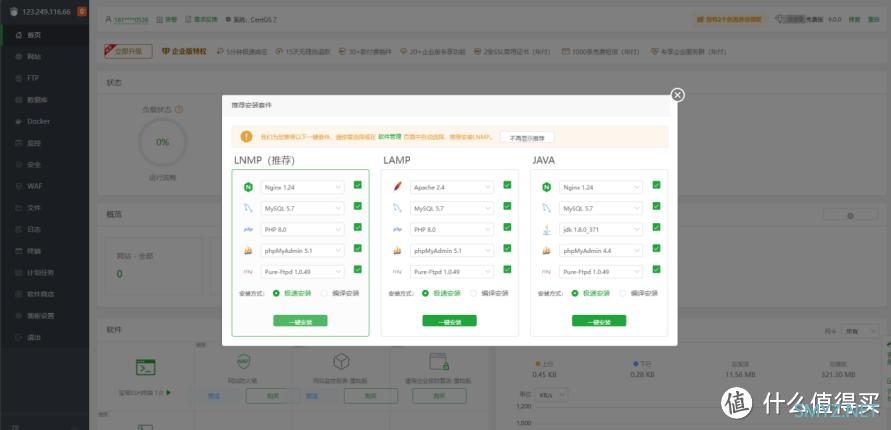Click the 0% load status gauge
Image resolution: width=891 pixels, height=430 pixels.
(x=163, y=142)
